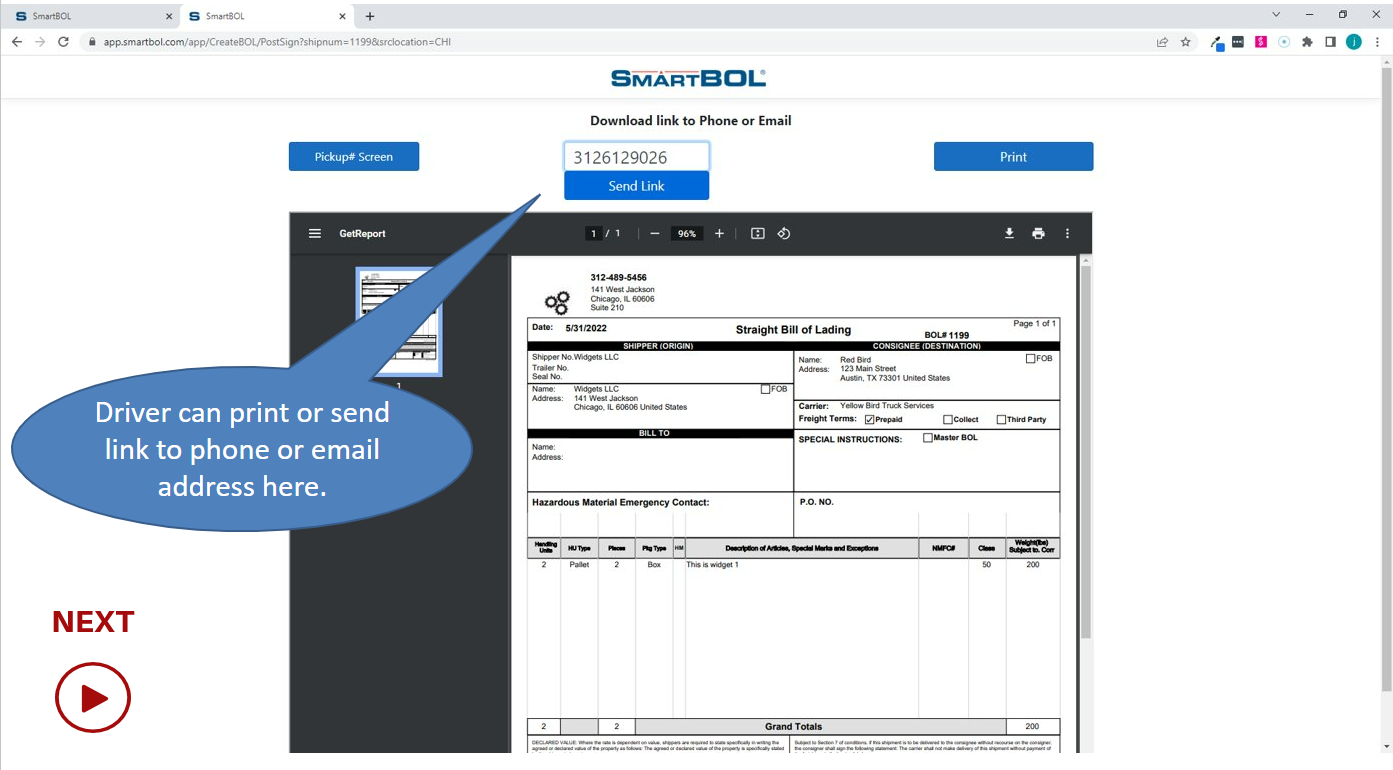Open a new browser tab
This screenshot has width=1393, height=770.
click(x=370, y=16)
